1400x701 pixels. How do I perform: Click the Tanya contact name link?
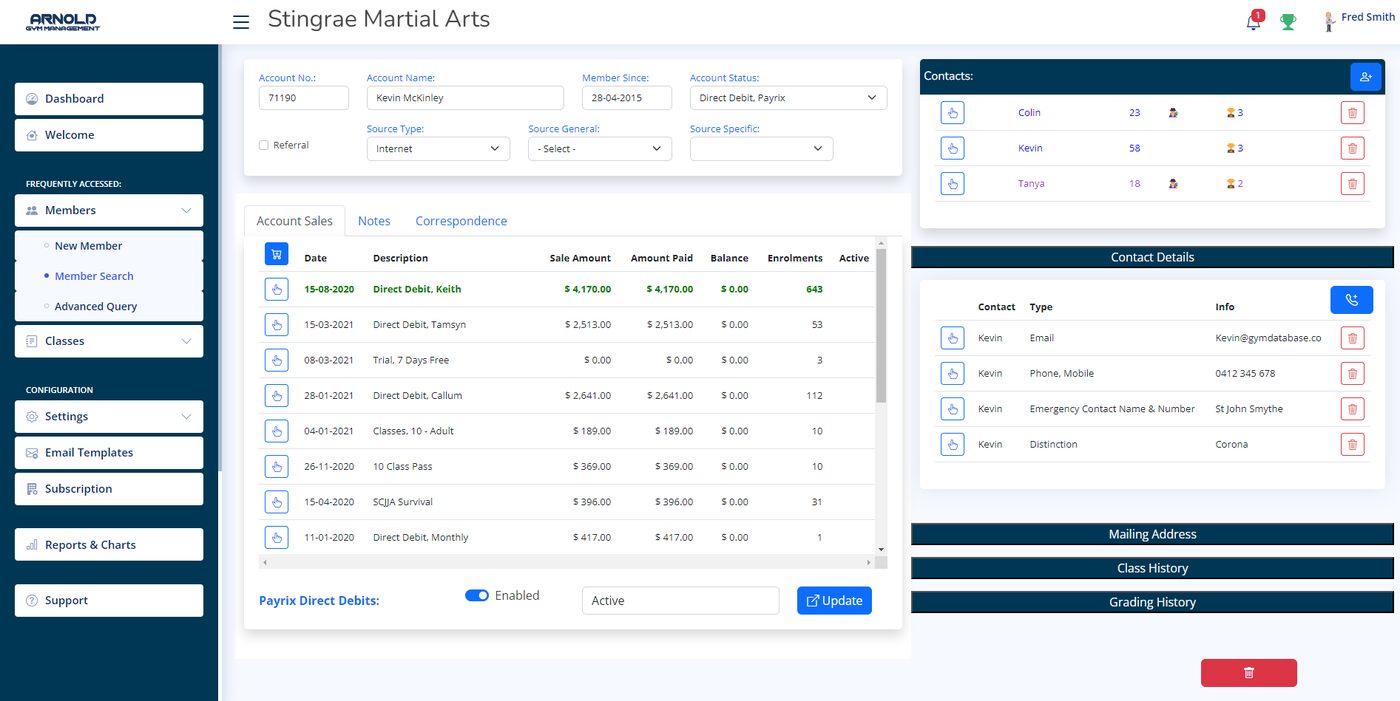[1030, 184]
